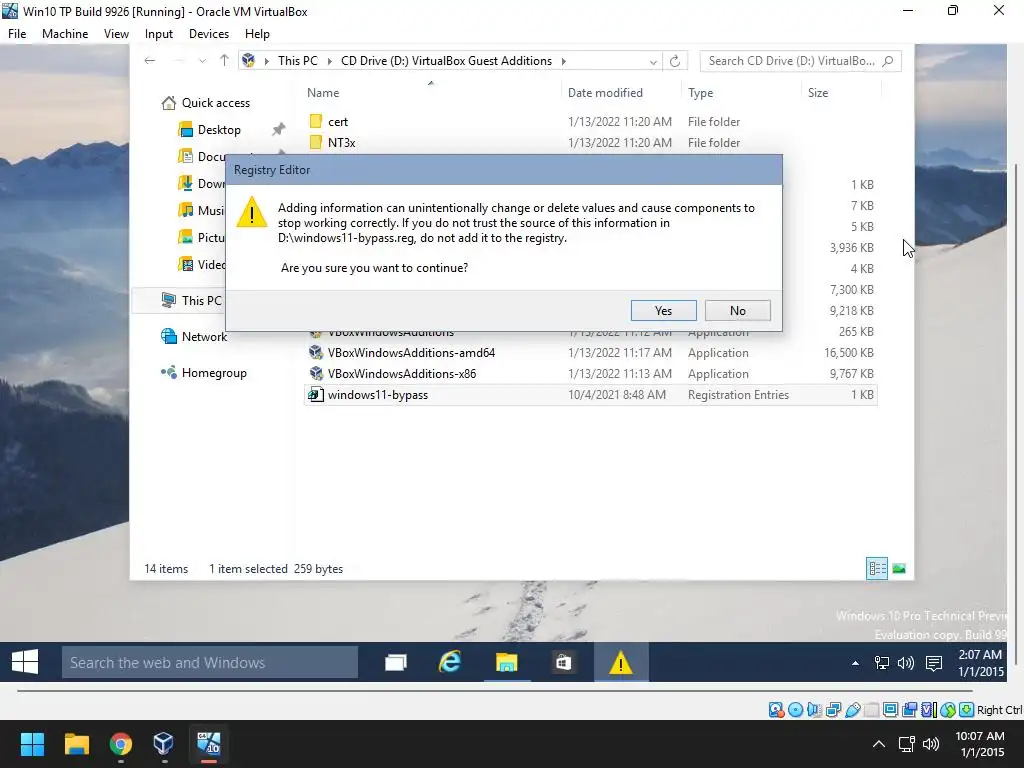Viewport: 1024px width, 768px height.
Task: Select VBoxWindowsAdditions-x86 application
Action: (402, 374)
